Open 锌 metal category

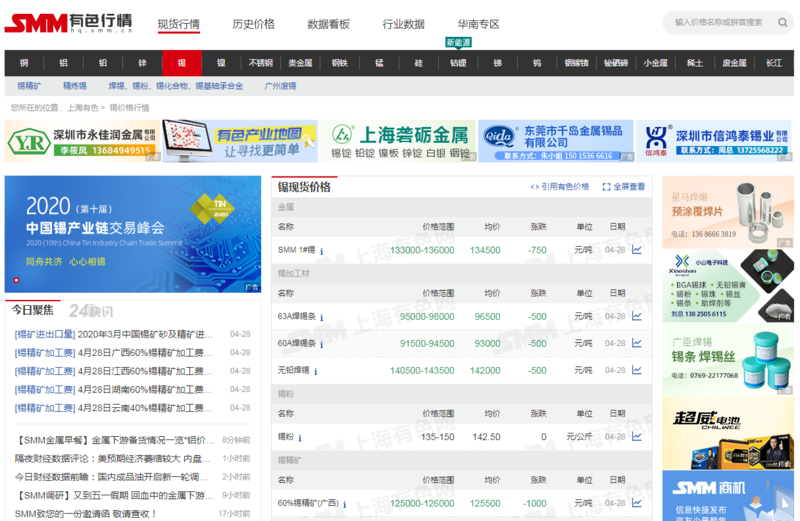[142, 63]
